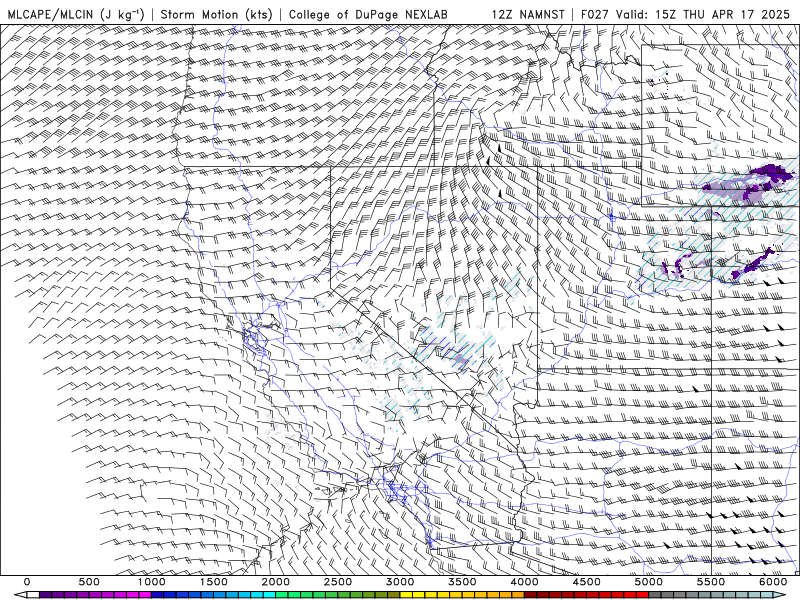Click the 12Z NAMNST model run label
This screenshot has width=800, height=600.
click(528, 14)
